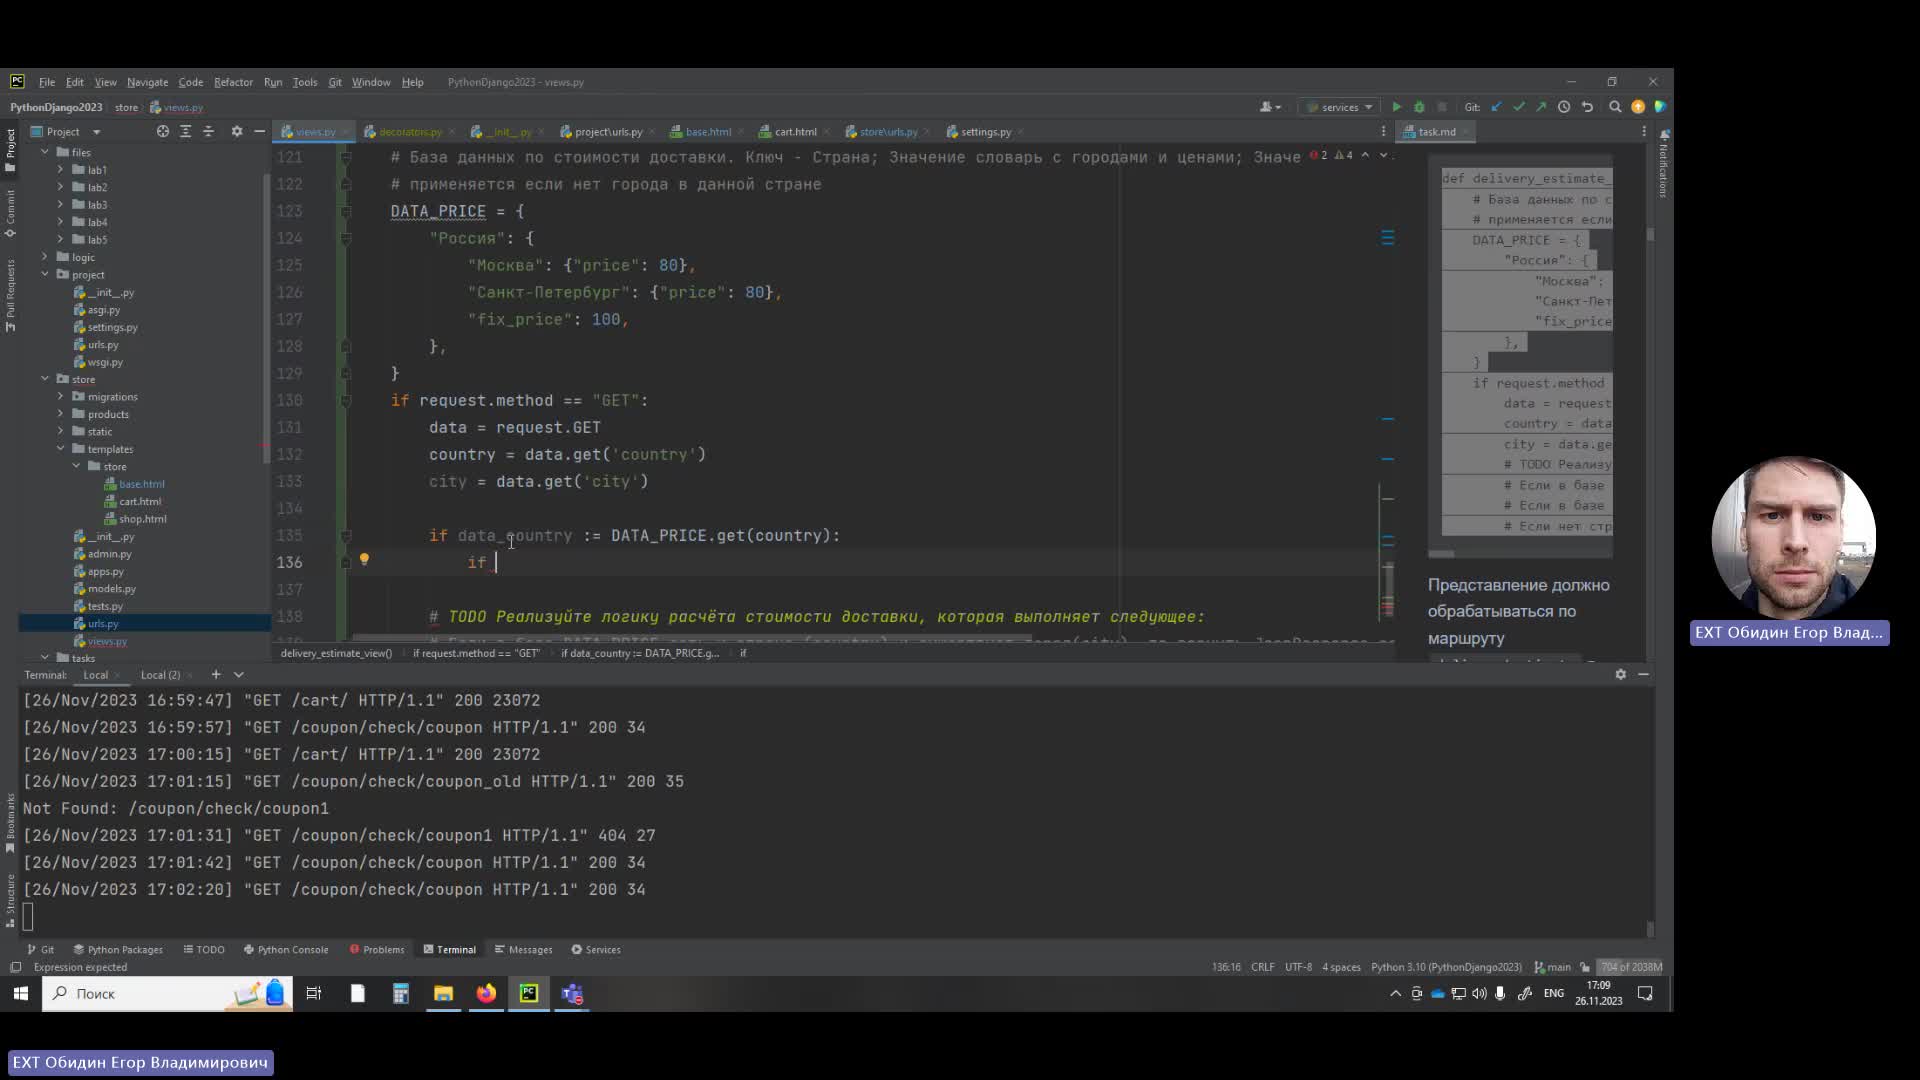Open File Explorer from the taskbar
Image resolution: width=1920 pixels, height=1080 pixels.
tap(443, 993)
